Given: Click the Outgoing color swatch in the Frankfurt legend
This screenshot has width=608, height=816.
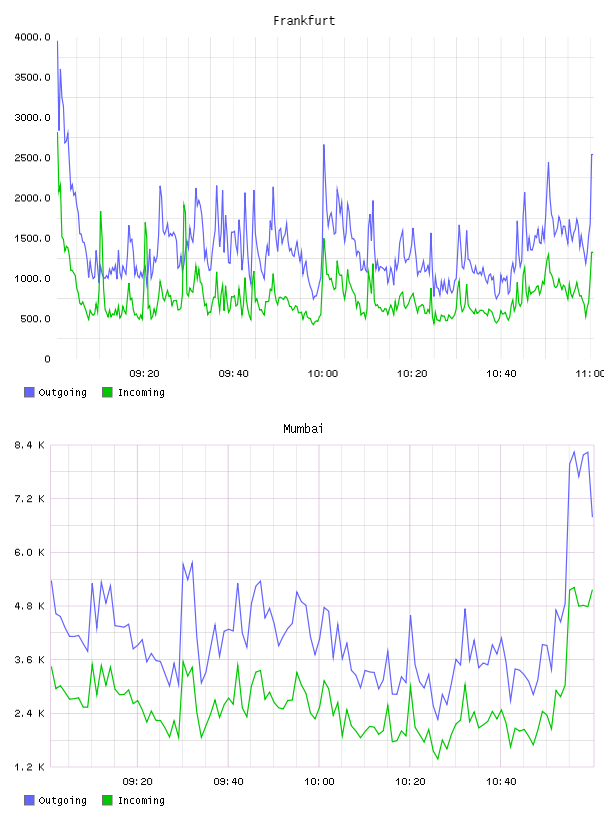Looking at the screenshot, I should point(29,392).
